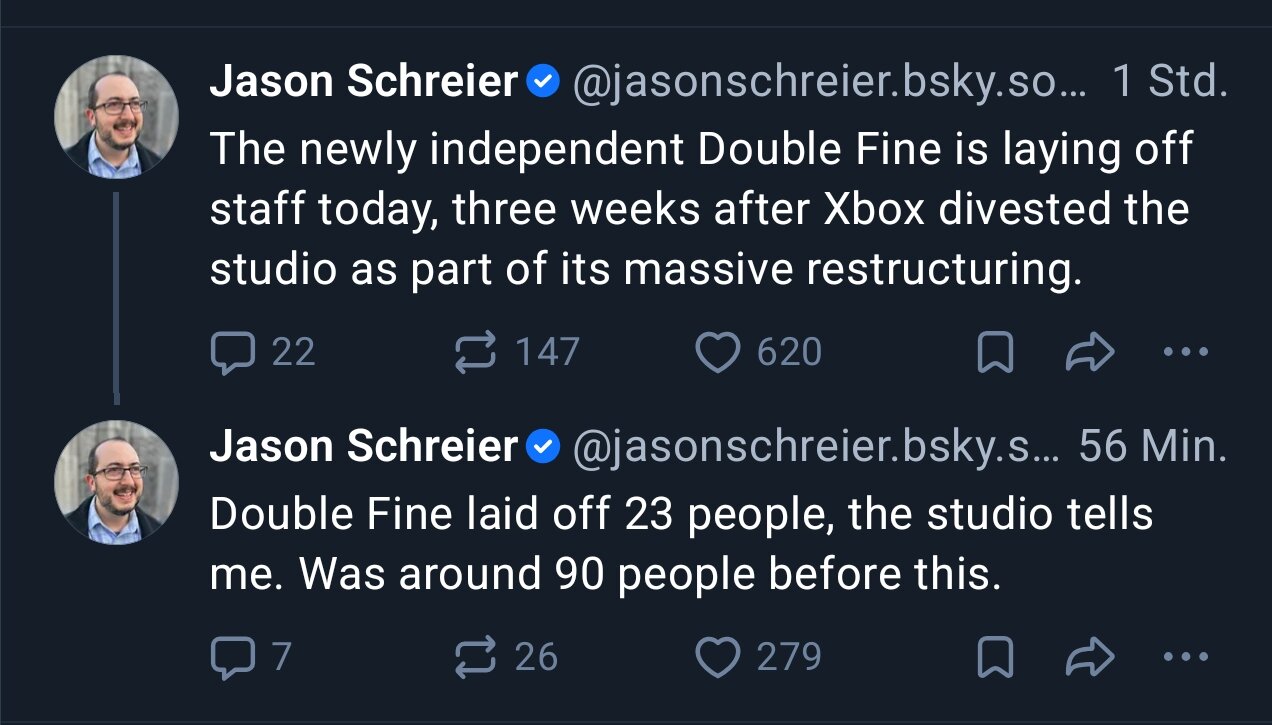
Task: Repost the post with 147 reposts
Action: 516,352
